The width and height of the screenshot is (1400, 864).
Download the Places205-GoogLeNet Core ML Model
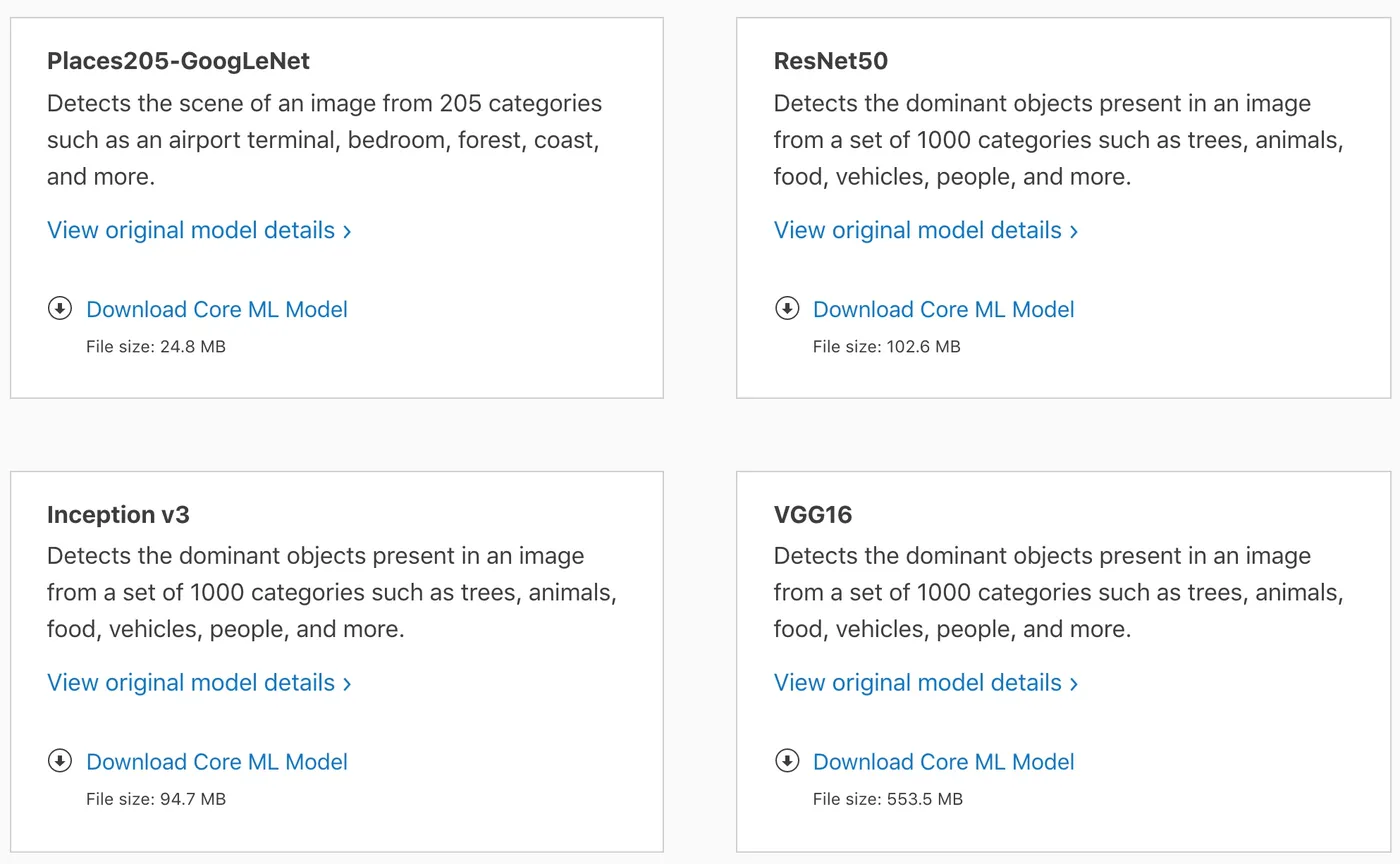217,309
